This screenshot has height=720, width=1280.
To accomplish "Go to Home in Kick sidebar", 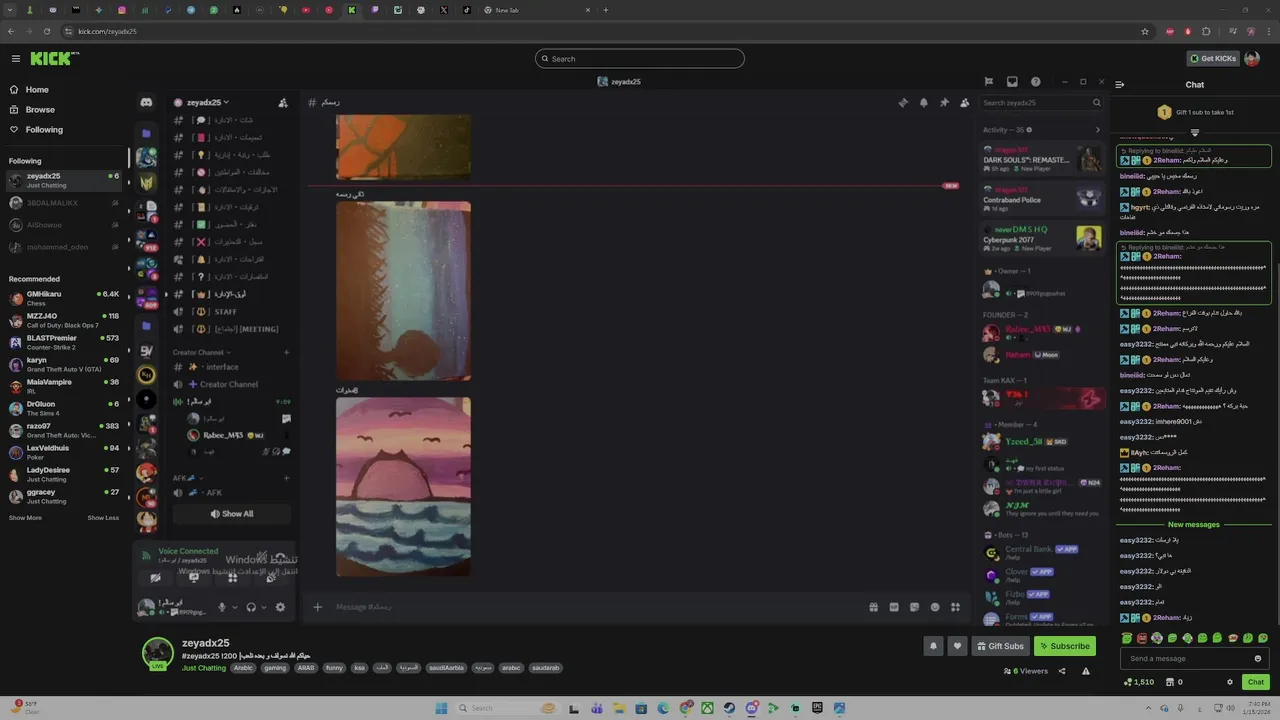I will coord(37,90).
